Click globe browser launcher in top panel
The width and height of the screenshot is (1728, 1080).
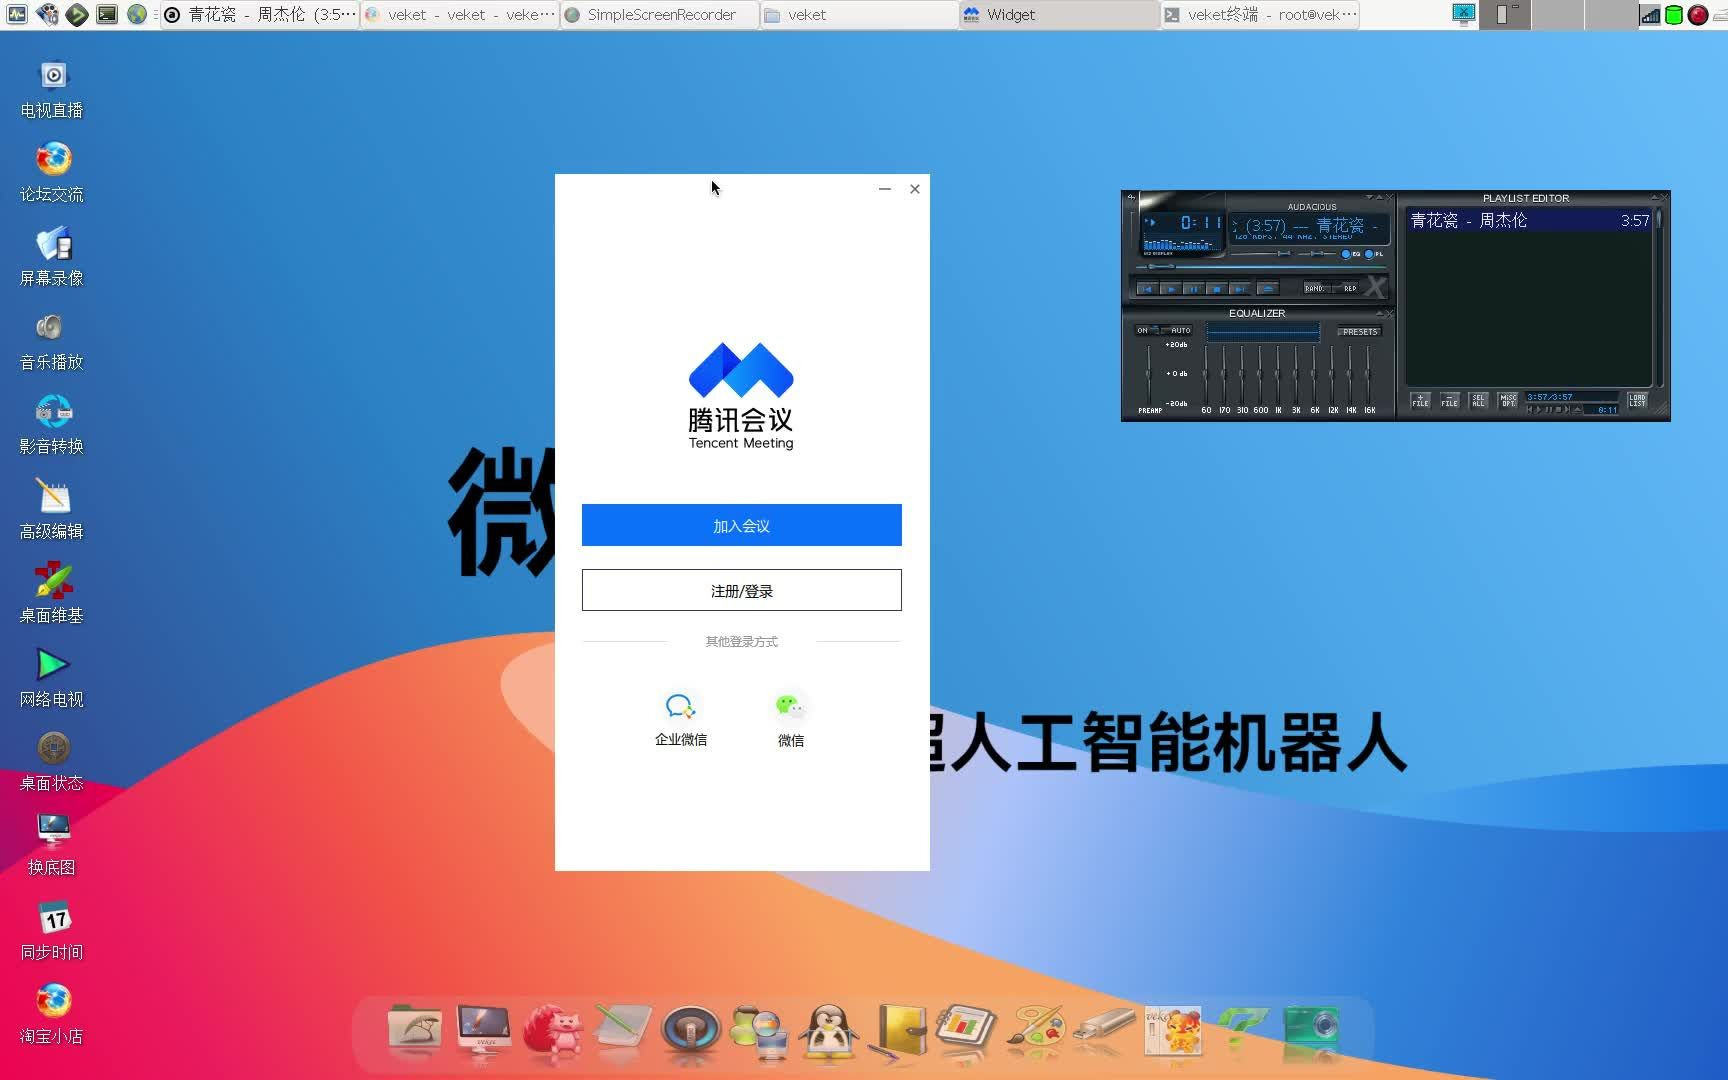tap(137, 14)
